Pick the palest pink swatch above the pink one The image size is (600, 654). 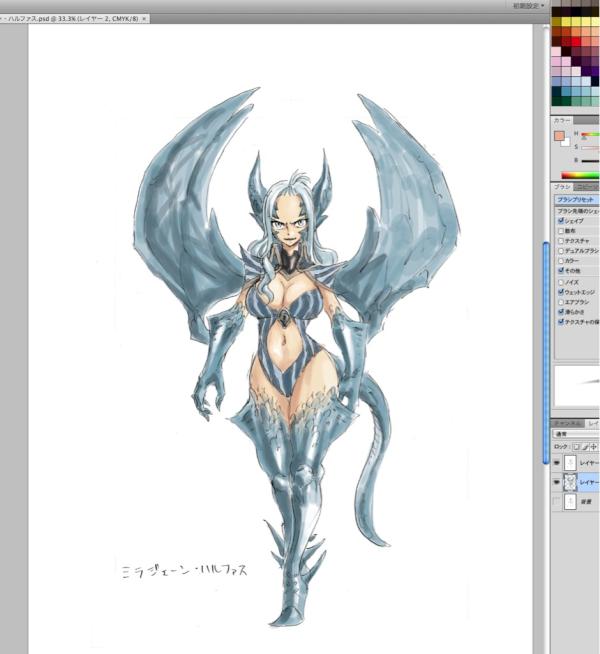coord(556,51)
